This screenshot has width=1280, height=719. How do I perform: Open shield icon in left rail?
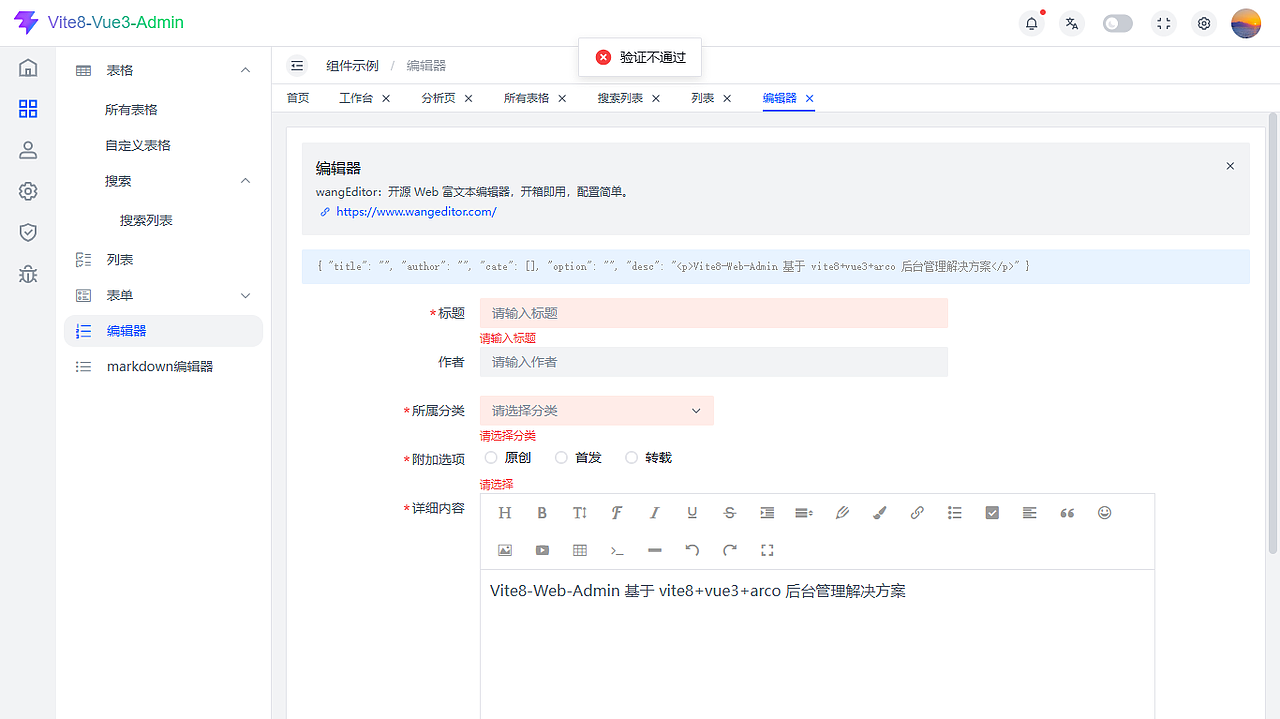[28, 232]
